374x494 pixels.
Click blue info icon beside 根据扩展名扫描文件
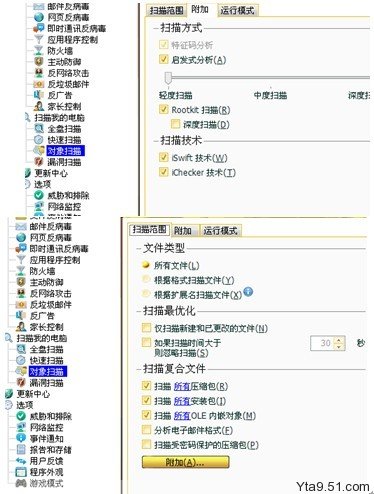tap(248, 292)
